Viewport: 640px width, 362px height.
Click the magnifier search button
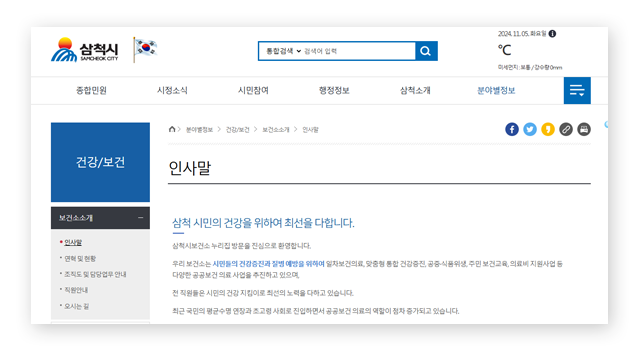tap(426, 51)
